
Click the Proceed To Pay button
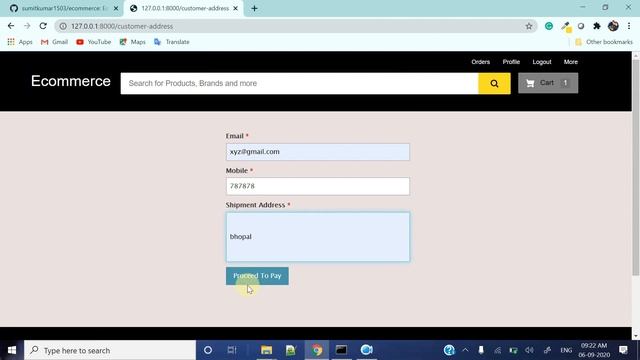(257, 276)
